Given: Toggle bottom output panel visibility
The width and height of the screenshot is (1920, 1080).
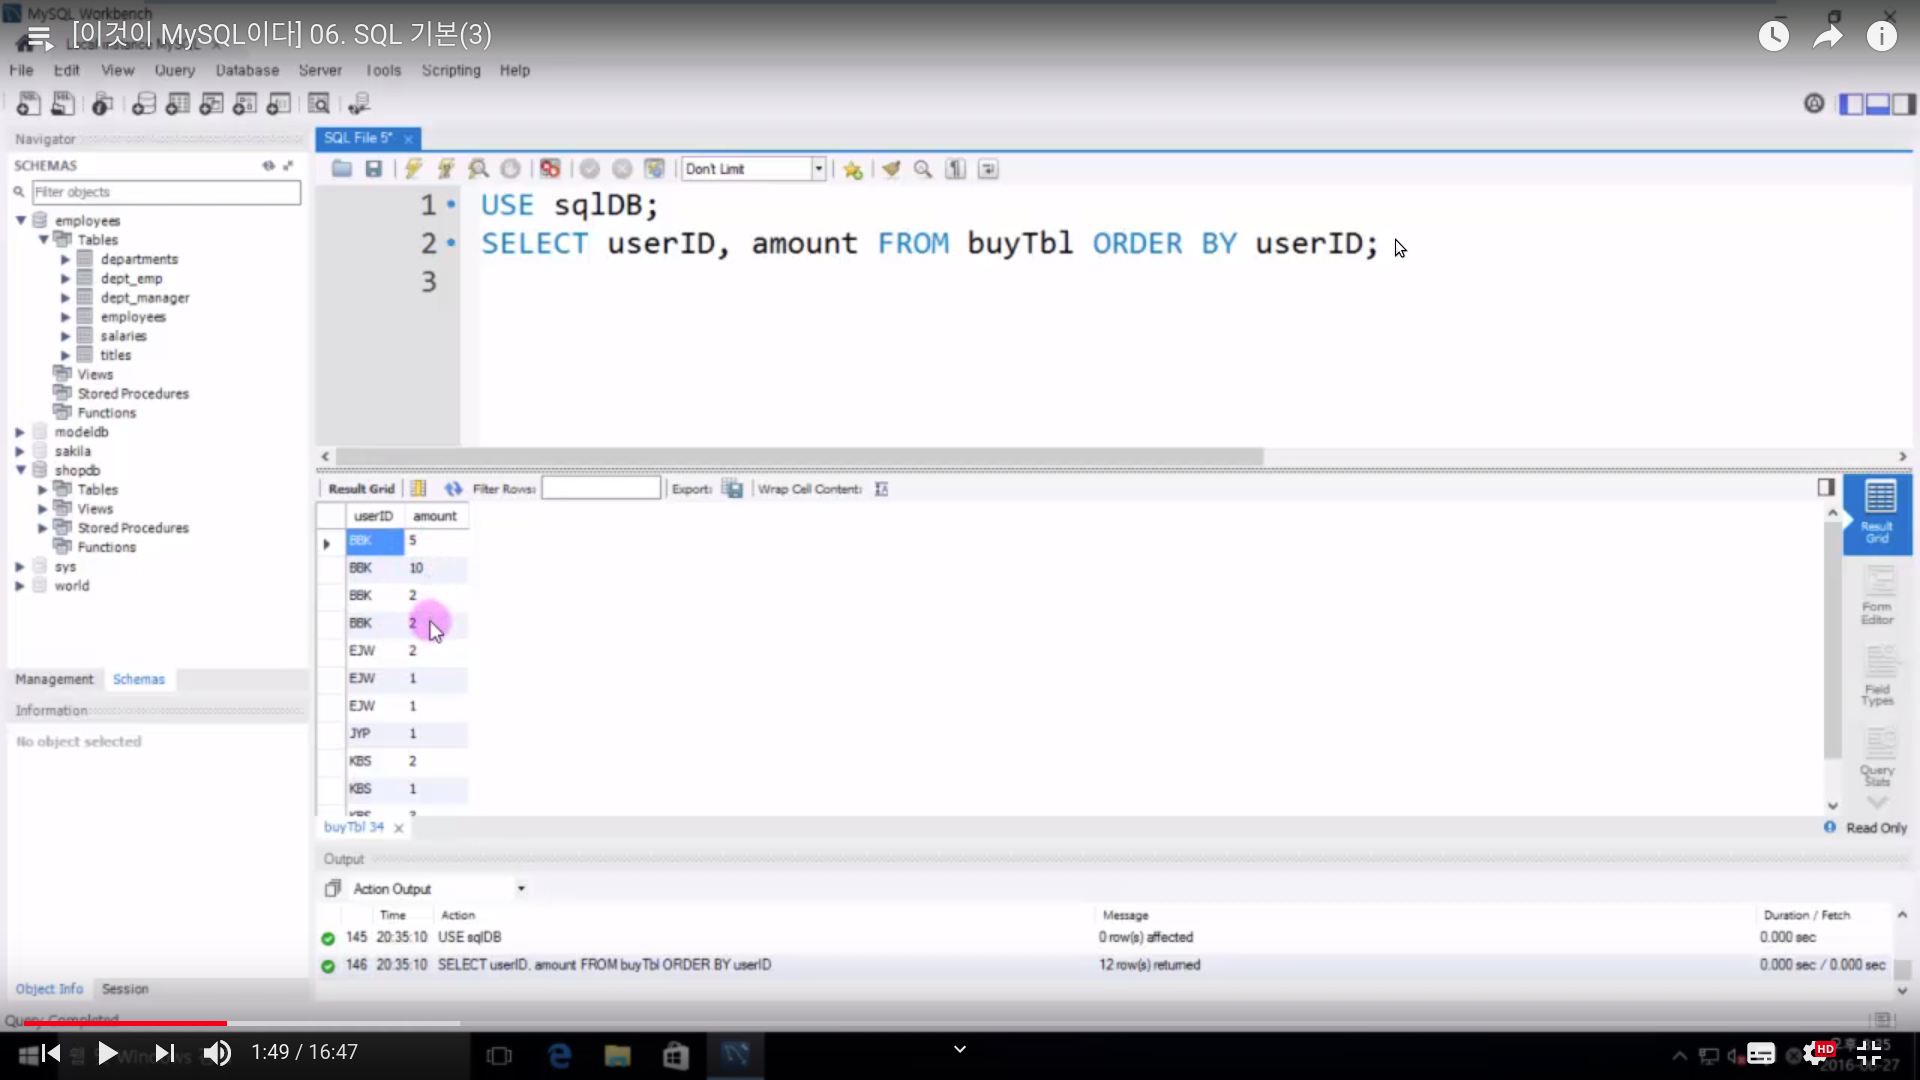Looking at the screenshot, I should click(1877, 104).
